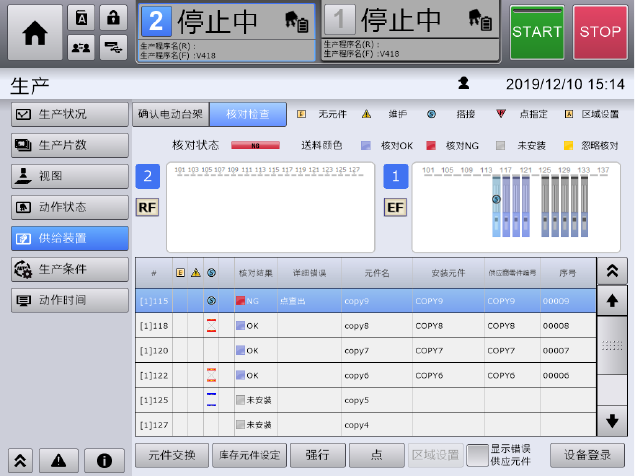
Task: Select table row [1]120 copy7
Action: [x=366, y=350]
